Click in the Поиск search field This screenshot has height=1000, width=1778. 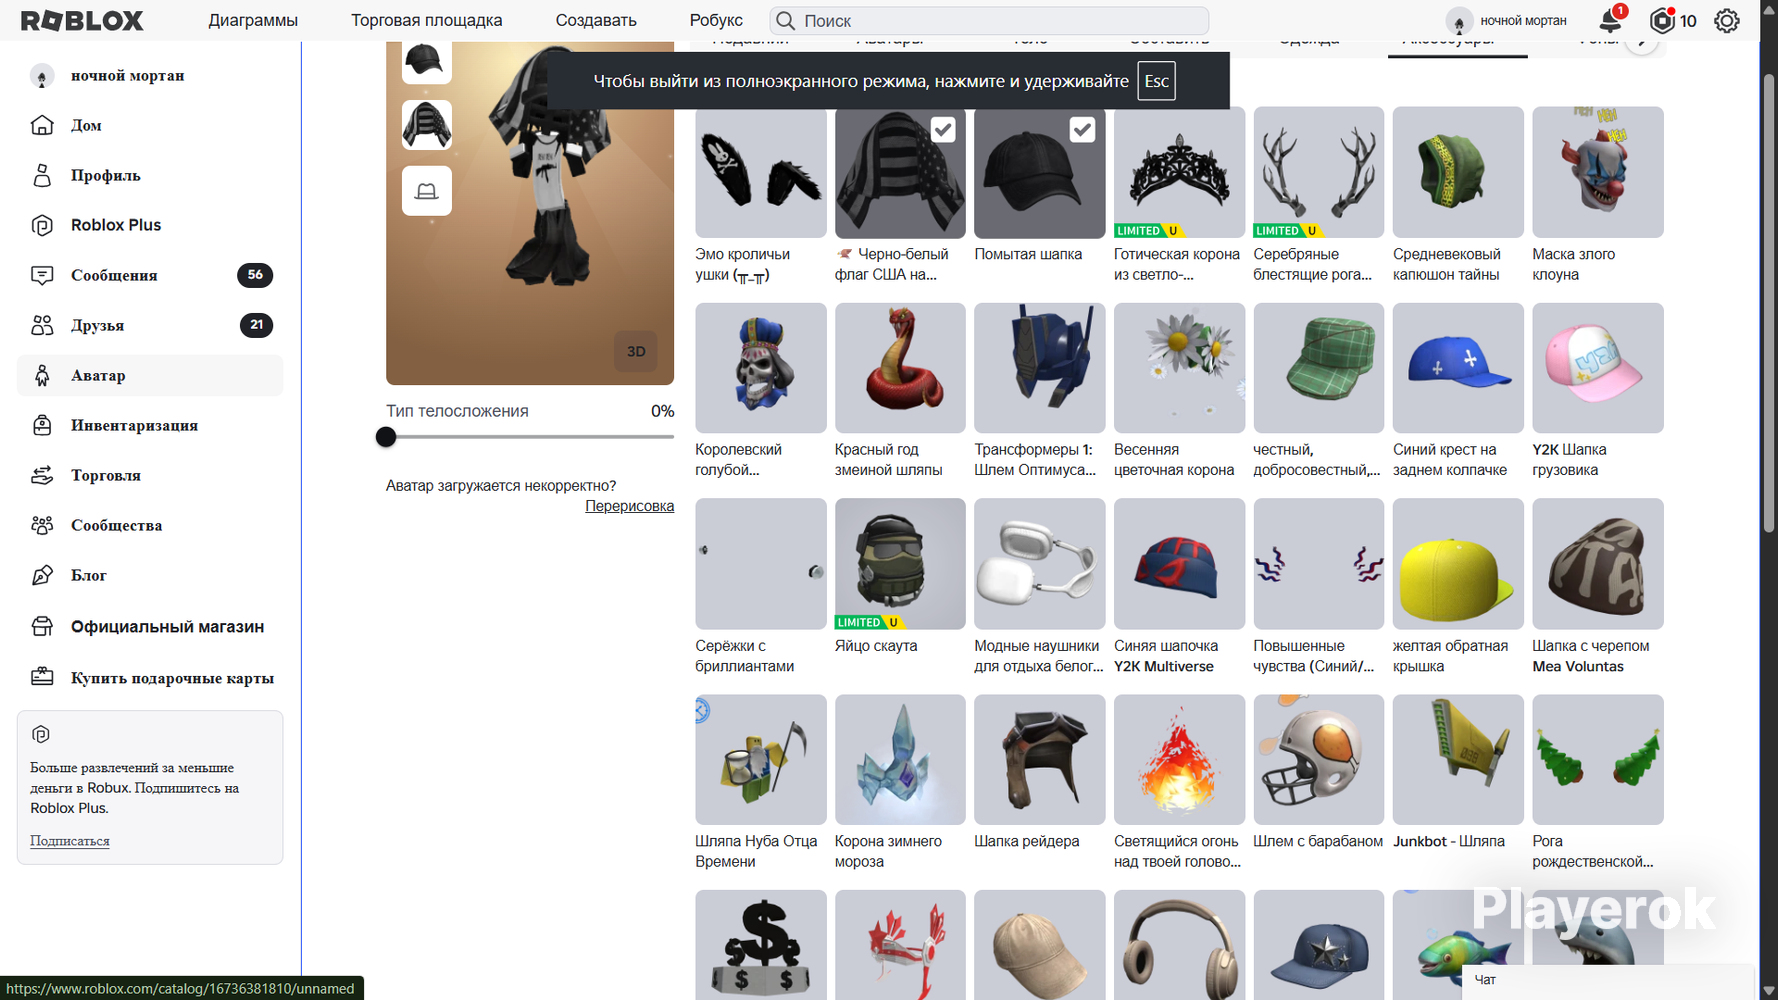coord(989,20)
